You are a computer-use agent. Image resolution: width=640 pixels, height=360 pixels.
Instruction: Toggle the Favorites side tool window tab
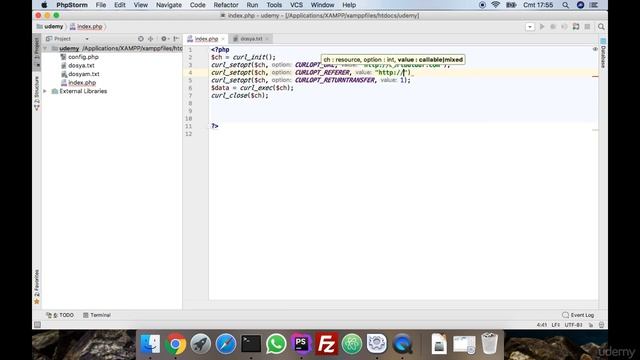click(37, 287)
